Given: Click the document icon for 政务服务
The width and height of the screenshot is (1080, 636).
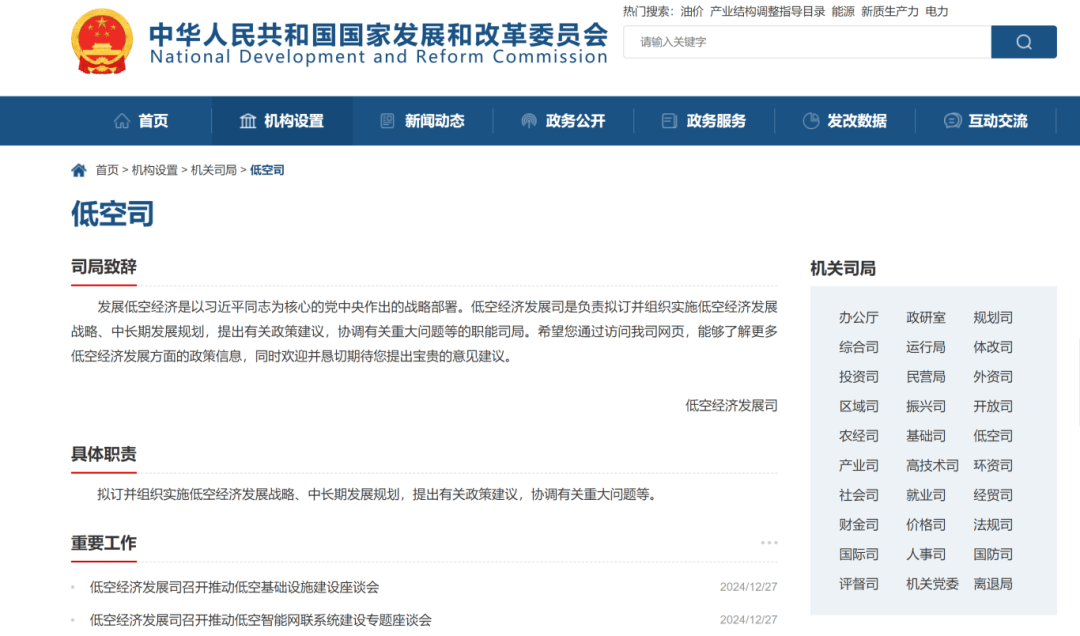Looking at the screenshot, I should [667, 120].
